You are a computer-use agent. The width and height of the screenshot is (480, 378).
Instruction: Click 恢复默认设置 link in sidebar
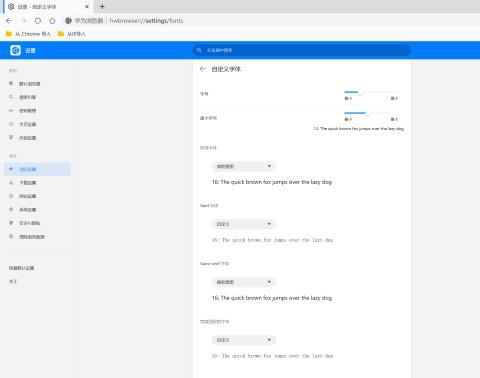pyautogui.click(x=22, y=268)
